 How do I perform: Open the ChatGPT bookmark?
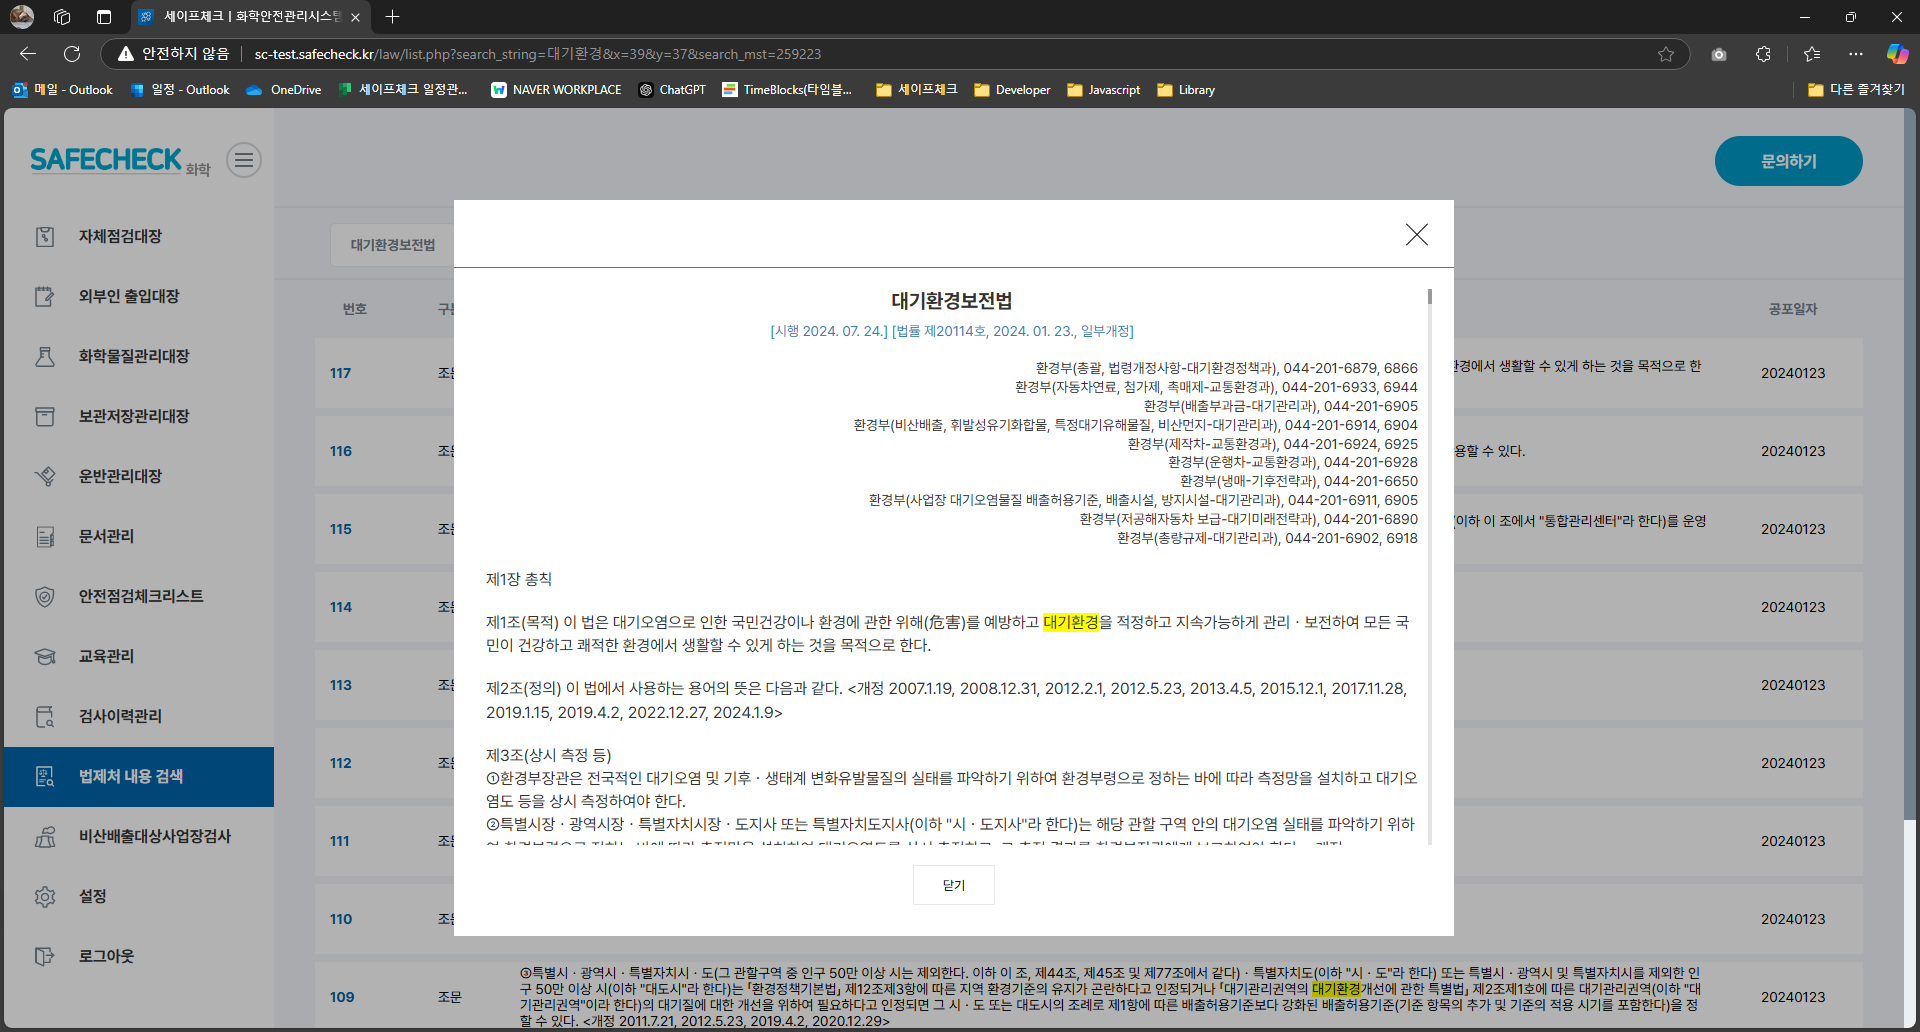[x=672, y=90]
